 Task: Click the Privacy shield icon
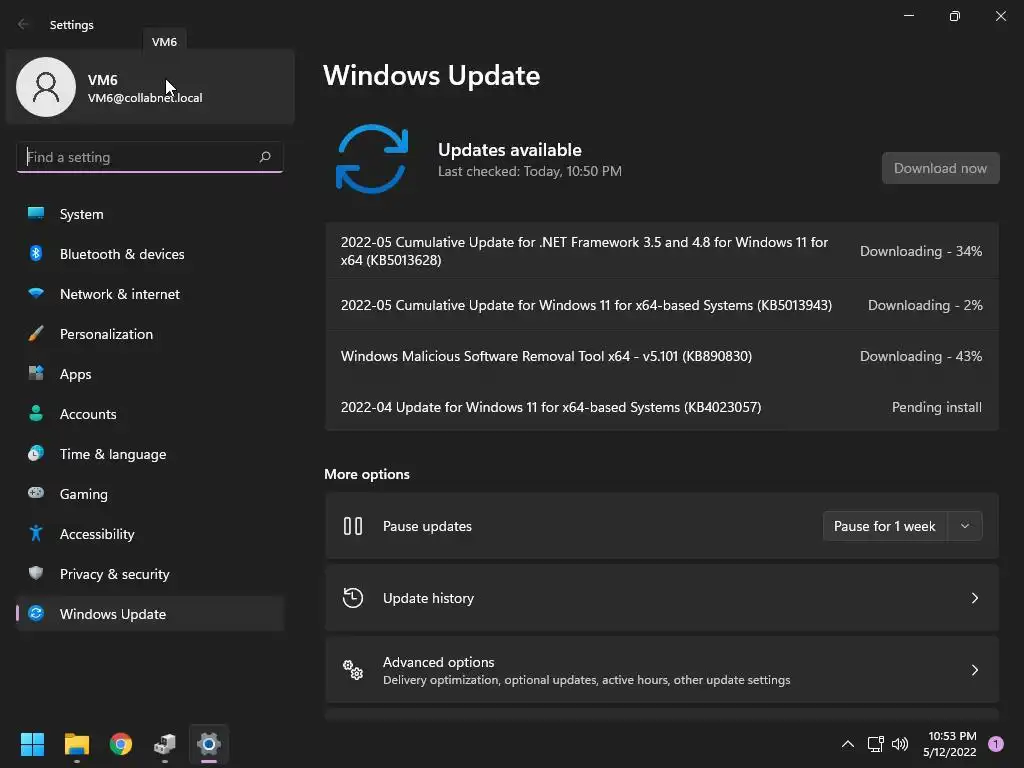tap(36, 573)
